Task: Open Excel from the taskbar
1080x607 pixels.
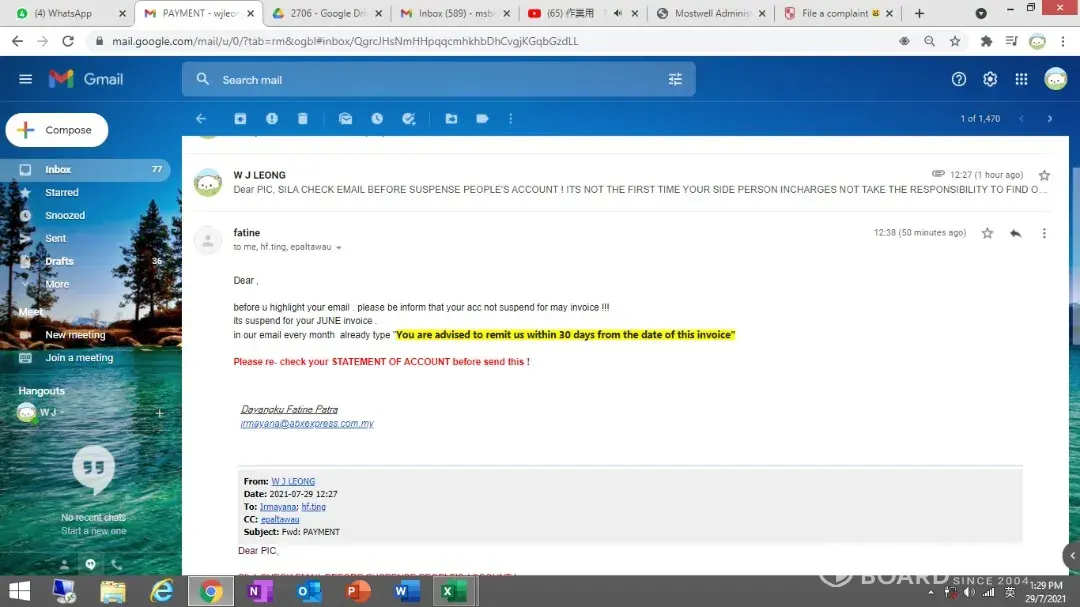Action: coord(454,591)
